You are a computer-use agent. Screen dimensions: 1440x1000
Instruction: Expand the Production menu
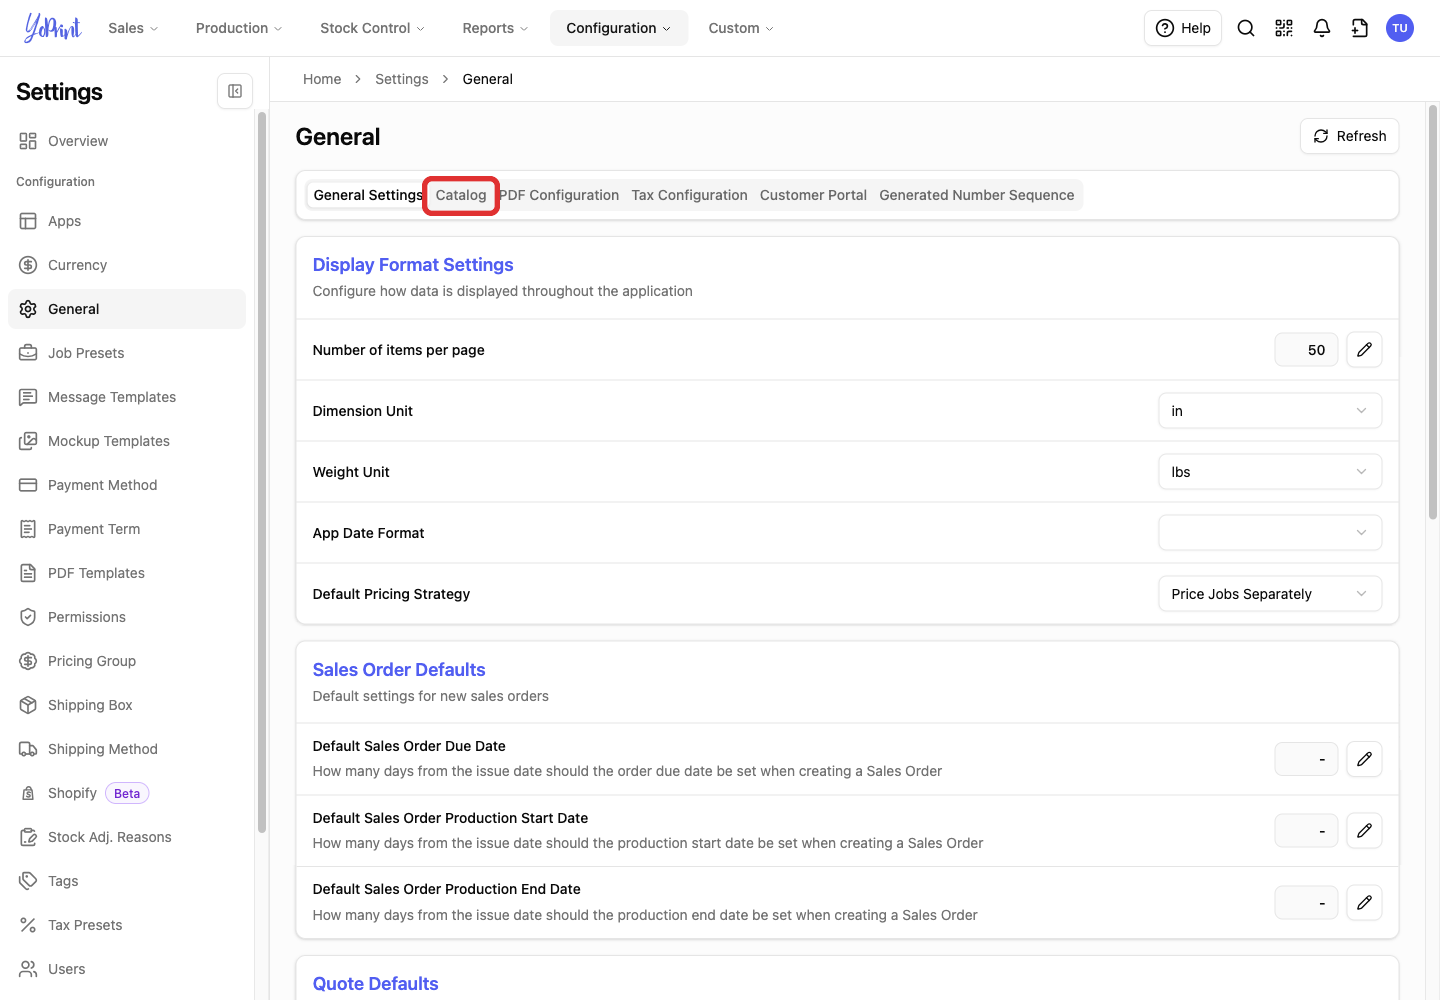239,28
